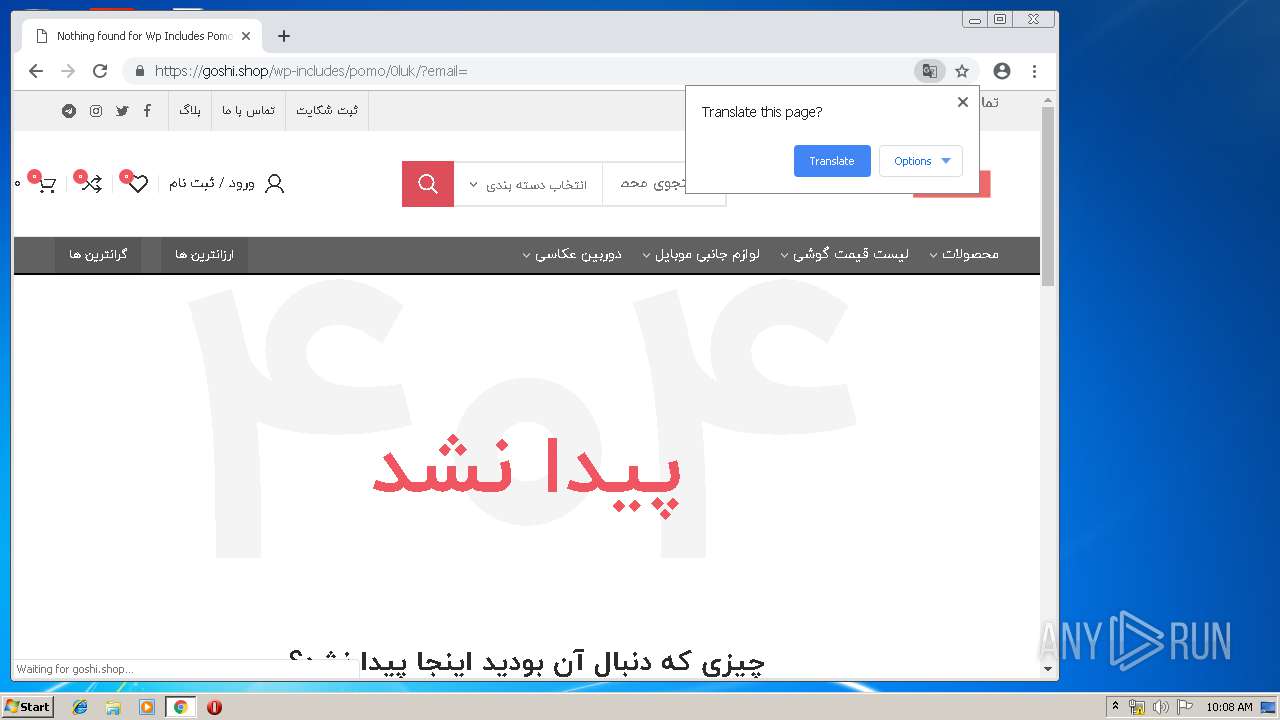Expand the دوربین عکاسی menu
The image size is (1280, 720).
(x=572, y=254)
